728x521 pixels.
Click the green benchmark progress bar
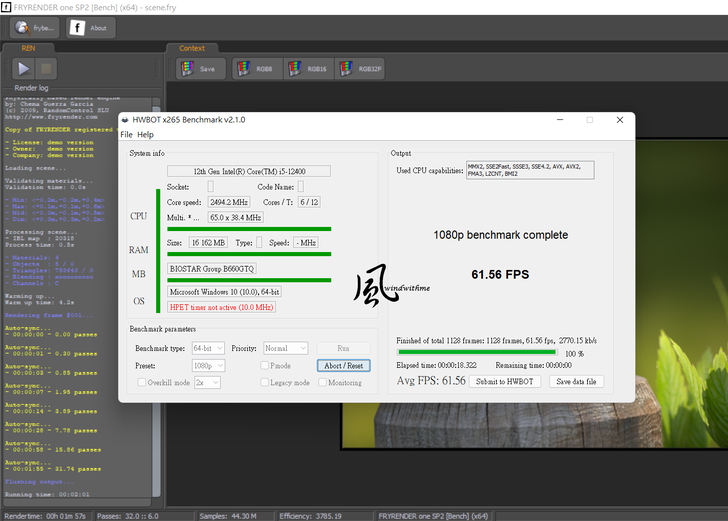tap(476, 352)
